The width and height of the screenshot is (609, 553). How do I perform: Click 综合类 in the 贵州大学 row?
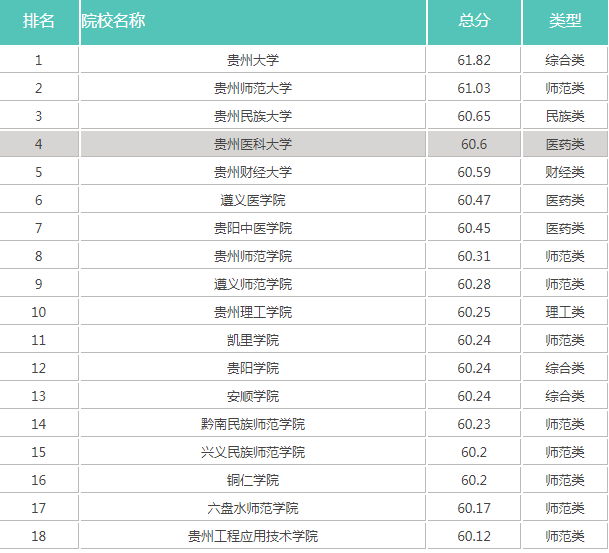point(565,60)
